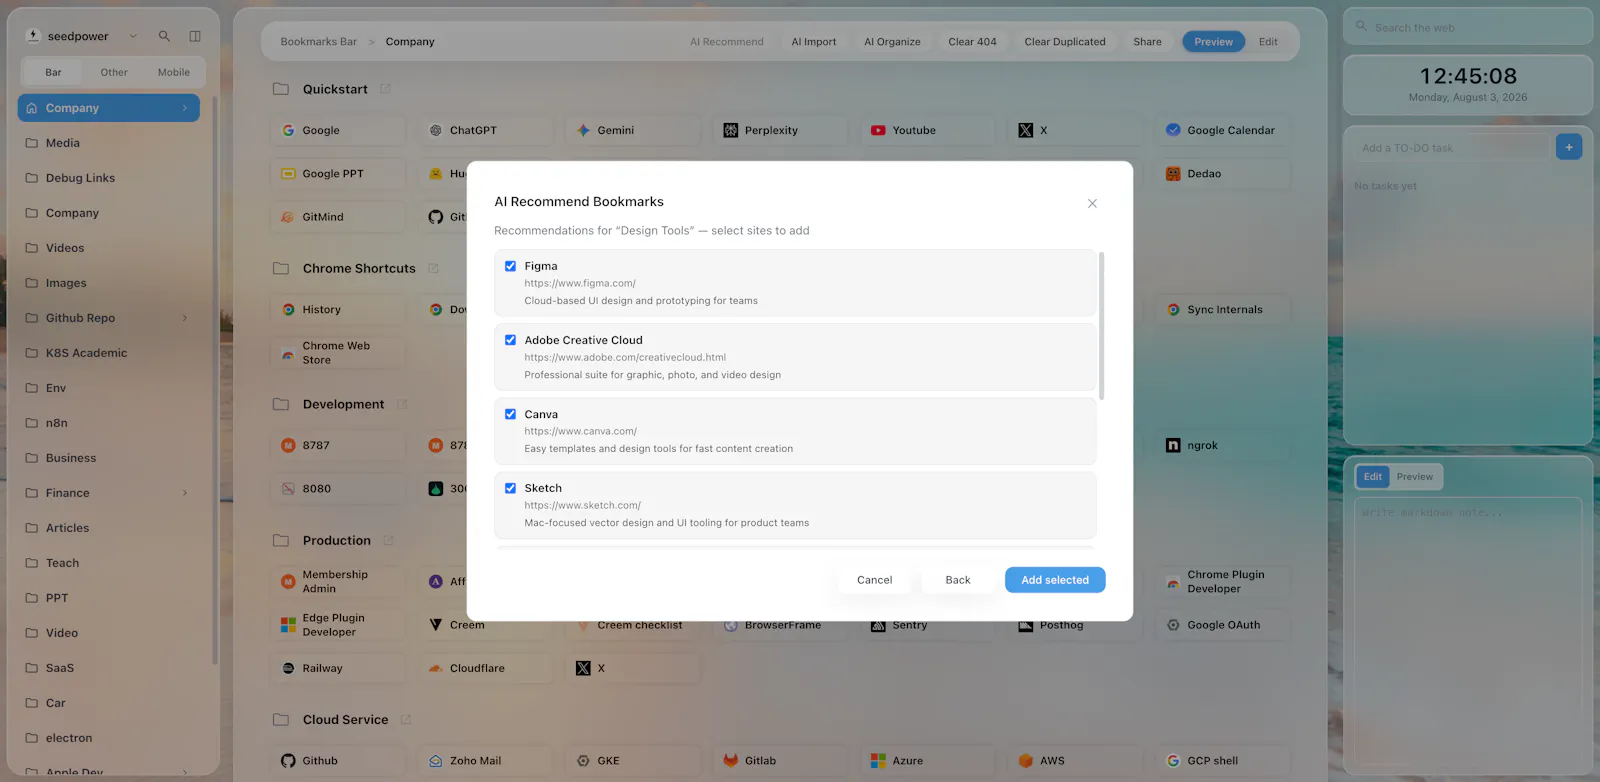Switch to the Other tab
Viewport: 1600px width, 782px height.
[114, 72]
